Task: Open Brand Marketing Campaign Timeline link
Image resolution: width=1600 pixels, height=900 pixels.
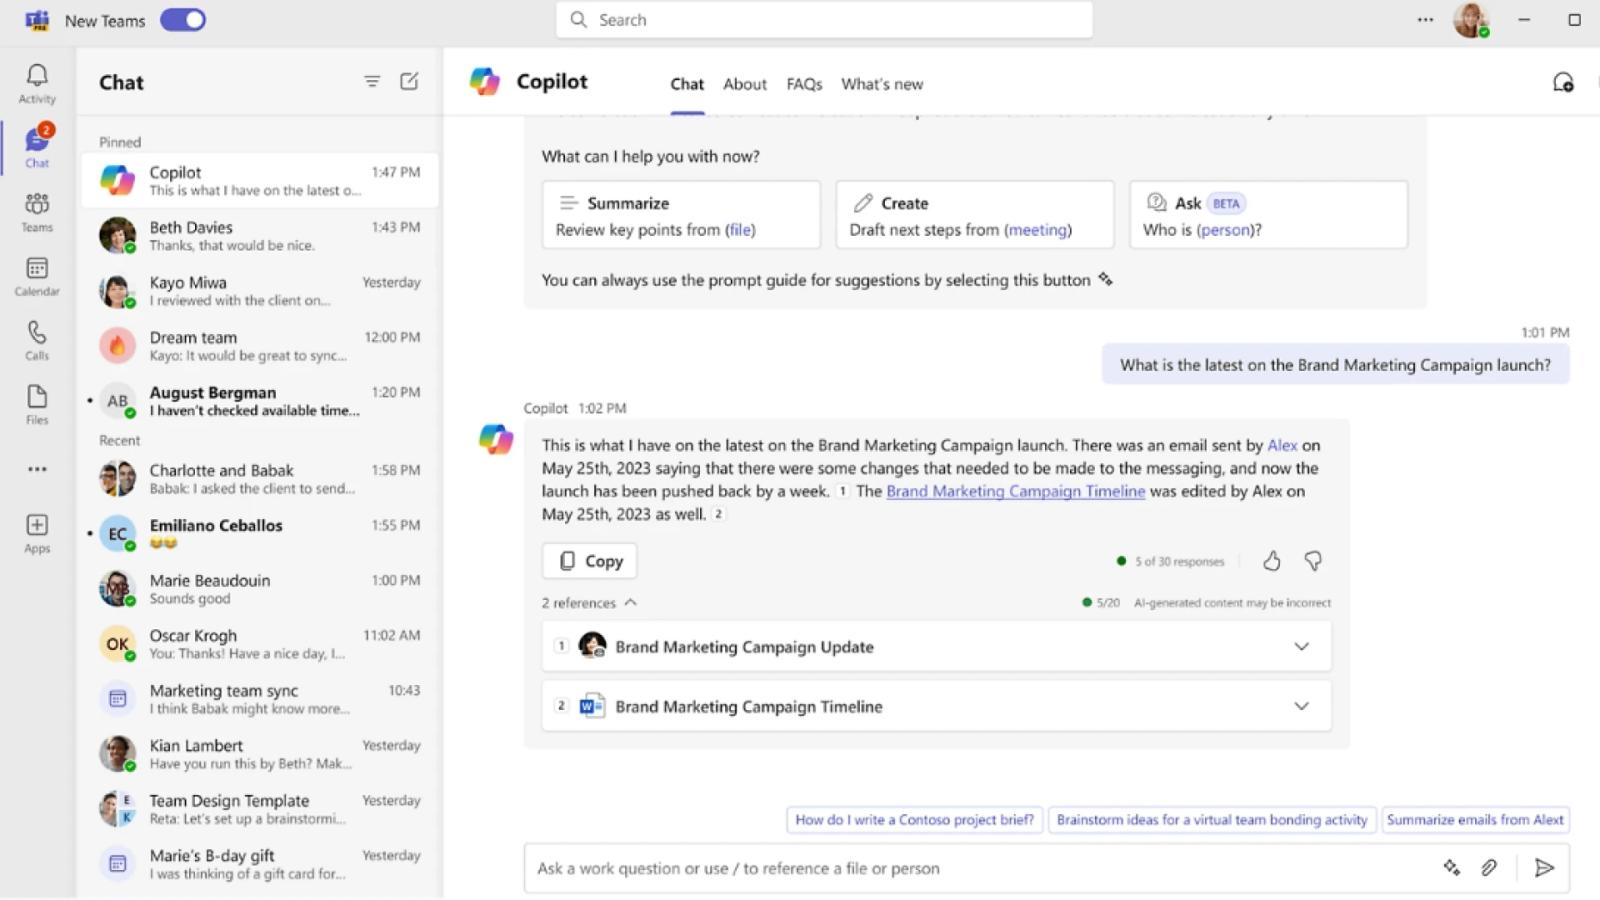Action: pos(1015,491)
